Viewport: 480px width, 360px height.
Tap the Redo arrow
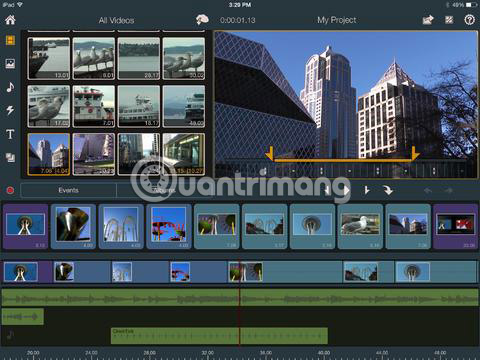coord(449,190)
